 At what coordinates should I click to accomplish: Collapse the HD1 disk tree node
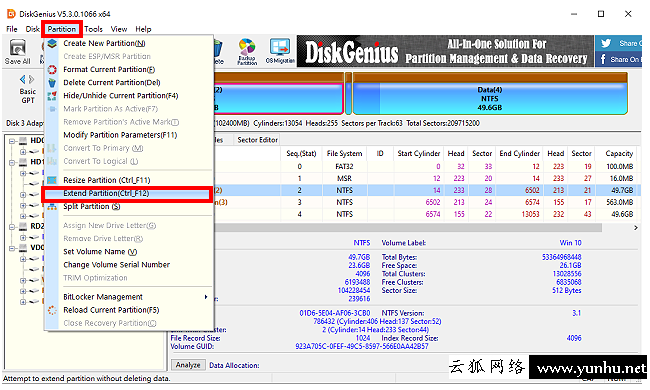(x=12, y=162)
